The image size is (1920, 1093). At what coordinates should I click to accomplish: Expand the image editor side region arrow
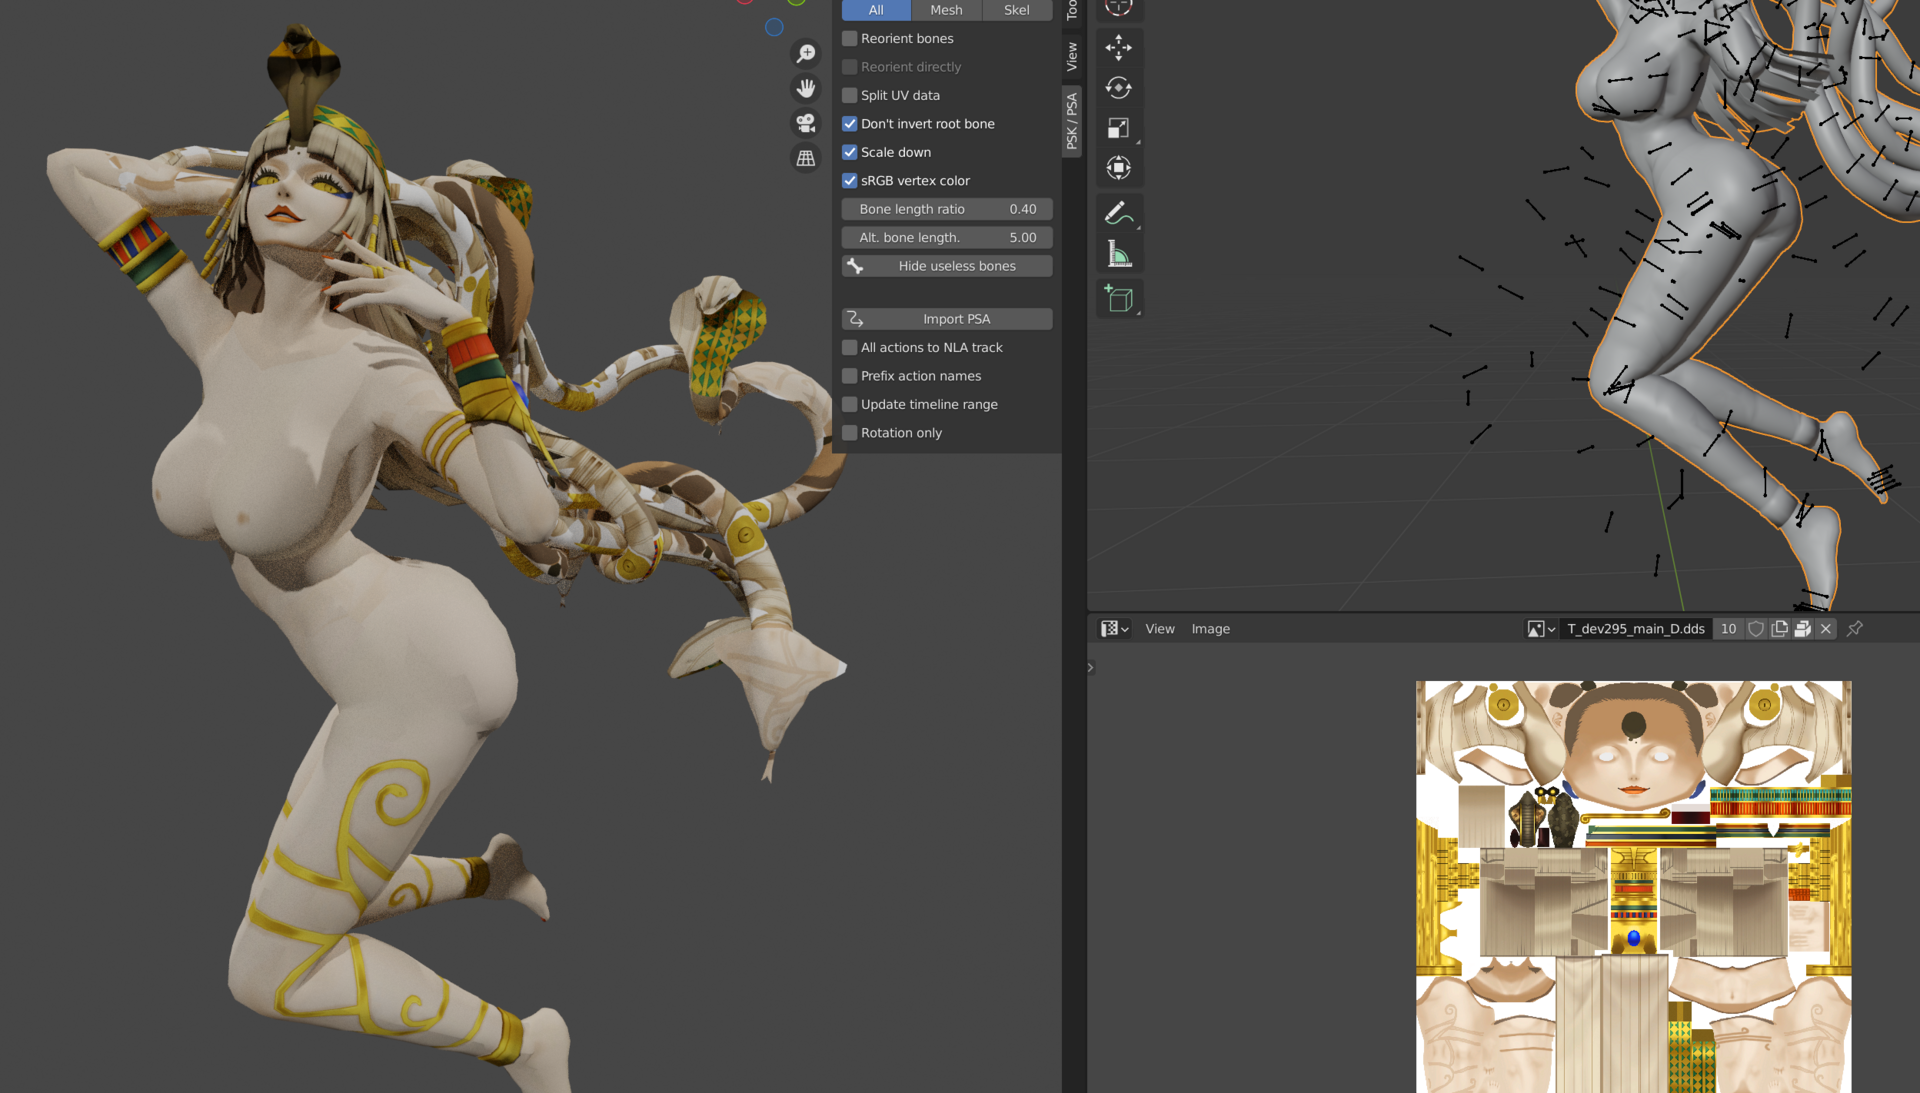tap(1091, 667)
